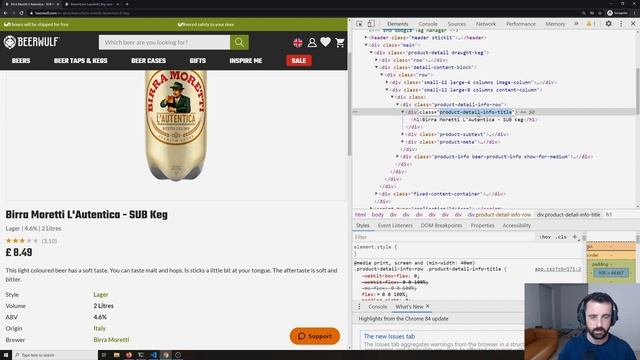This screenshot has height=360, width=640.
Task: Click the Windows Start button
Action: click(6, 355)
